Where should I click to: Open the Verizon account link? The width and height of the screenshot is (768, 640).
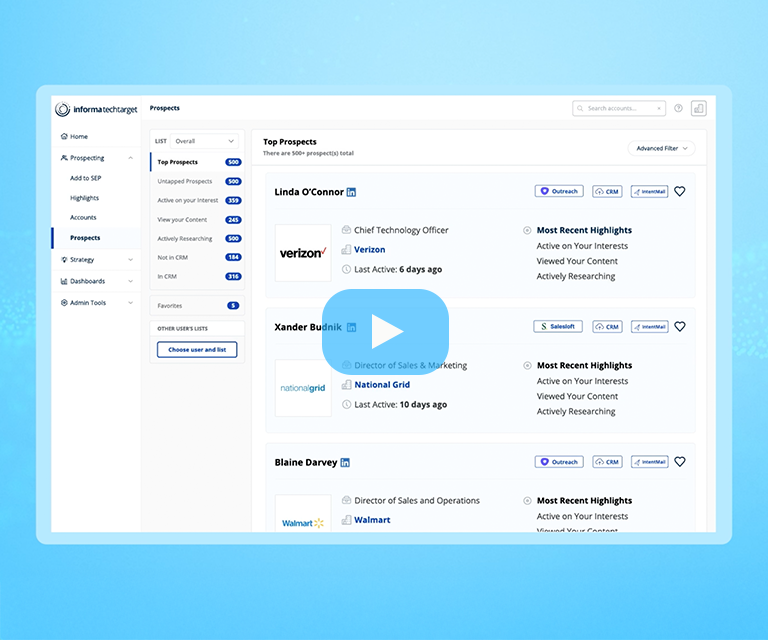(370, 250)
